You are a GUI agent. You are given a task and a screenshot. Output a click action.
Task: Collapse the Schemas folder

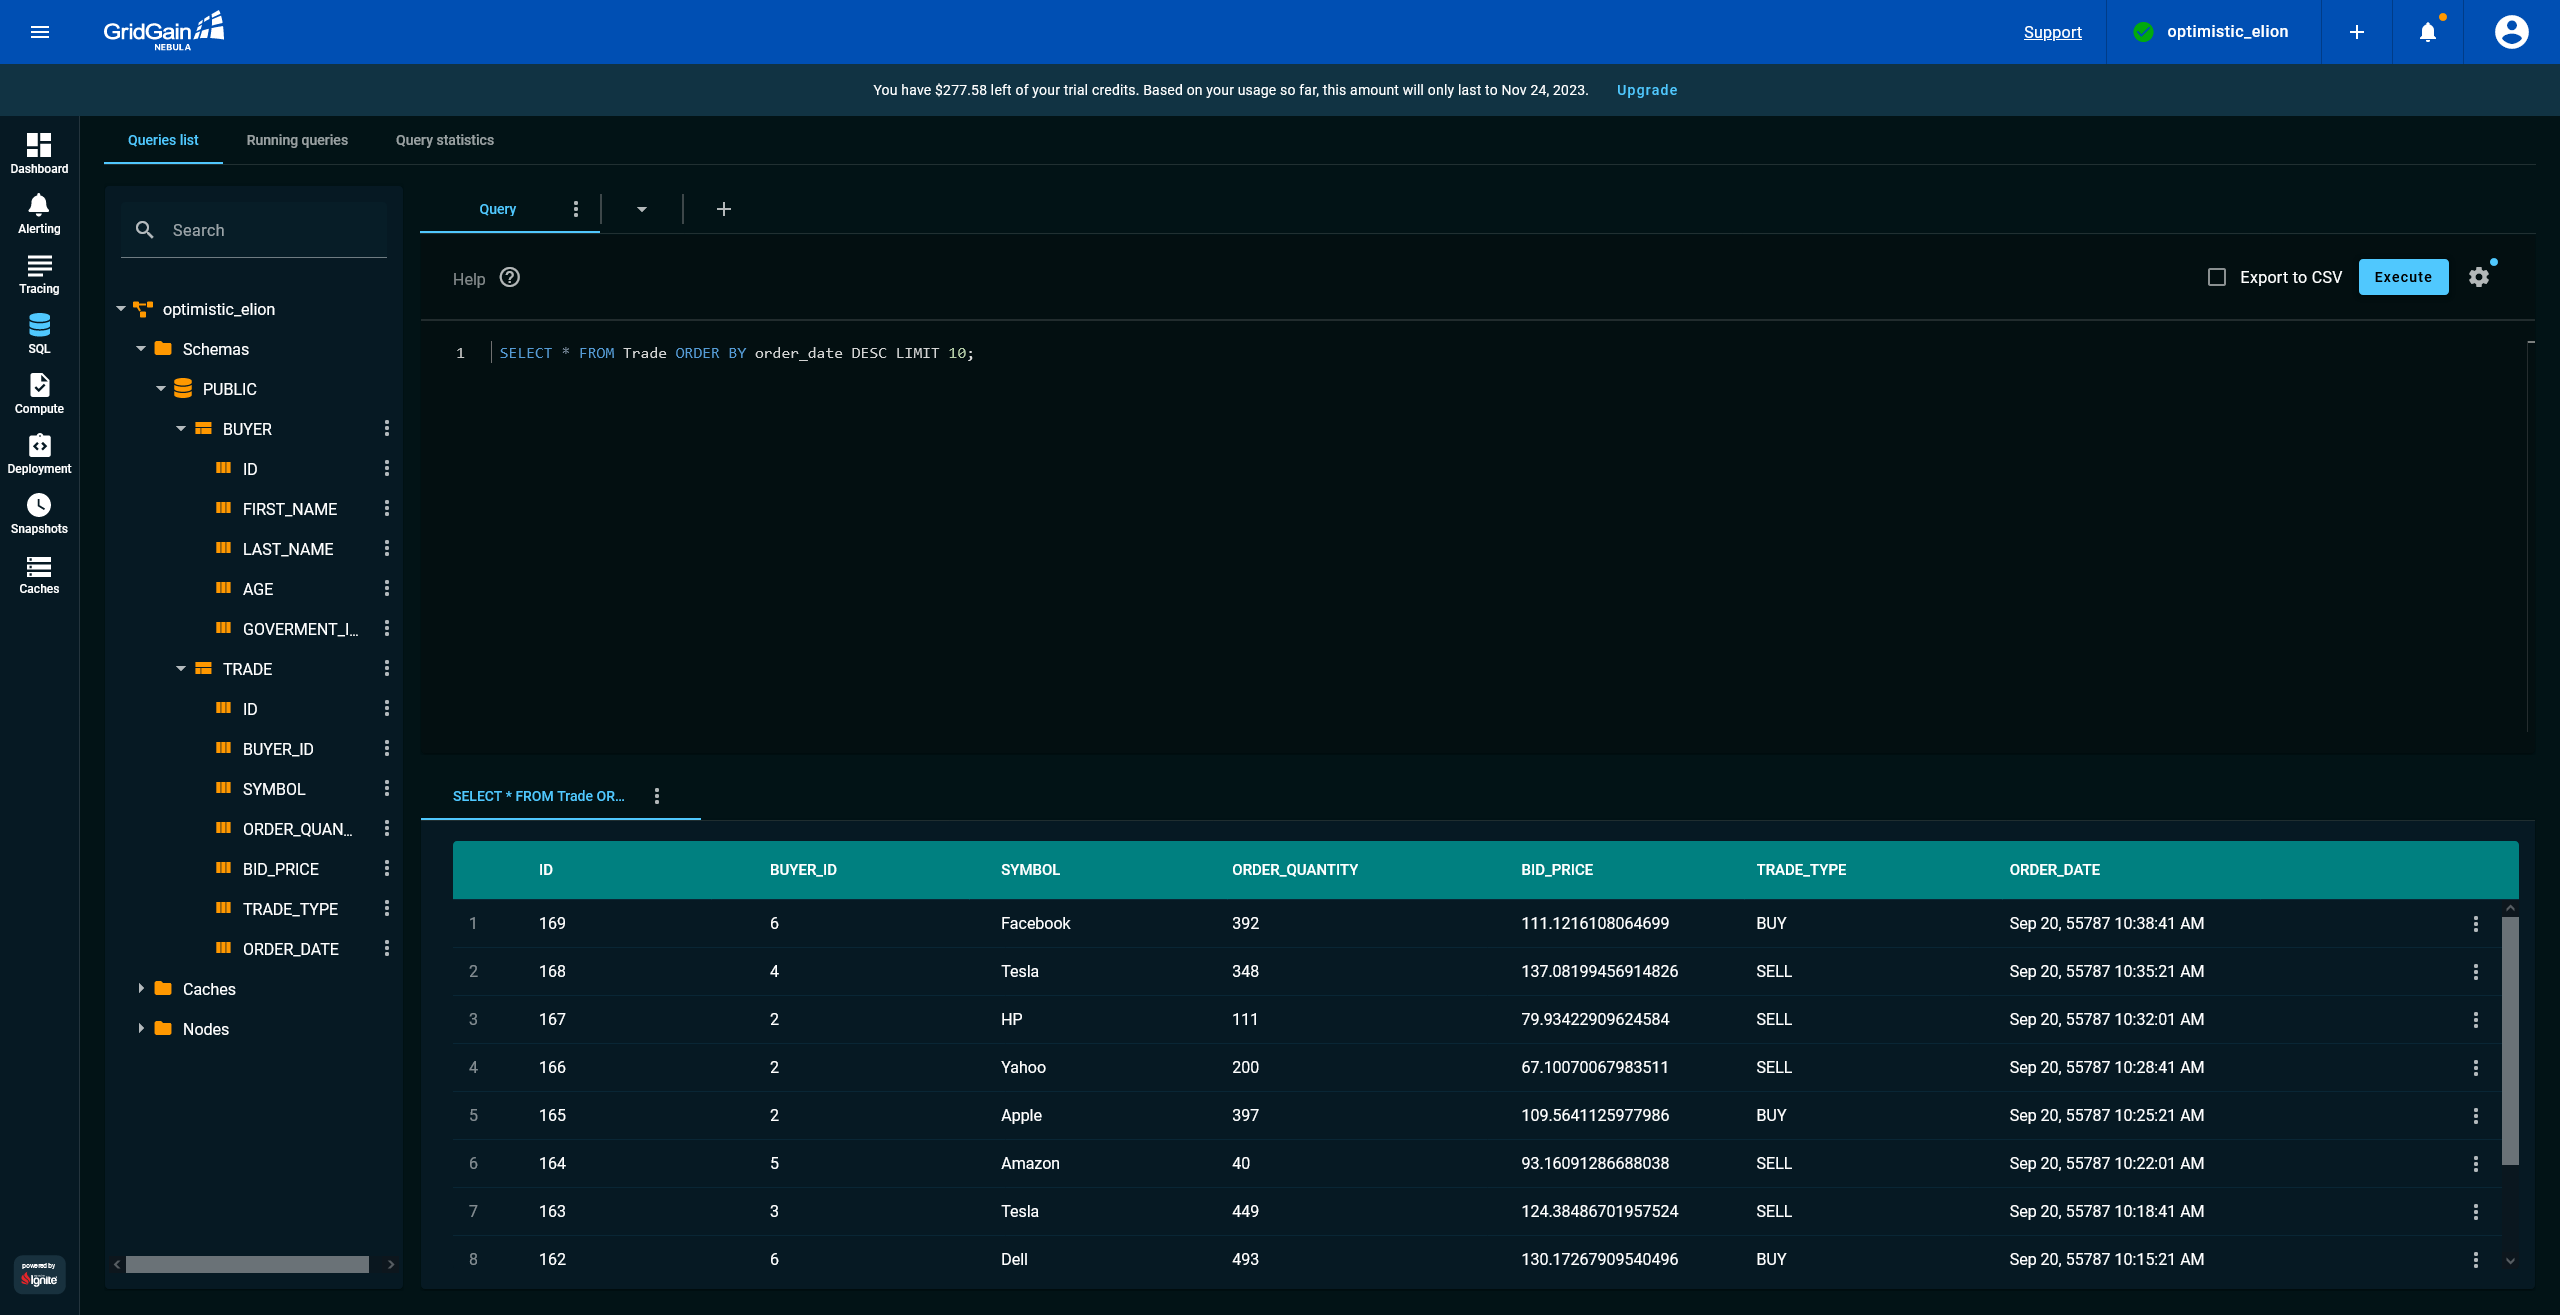(141, 349)
